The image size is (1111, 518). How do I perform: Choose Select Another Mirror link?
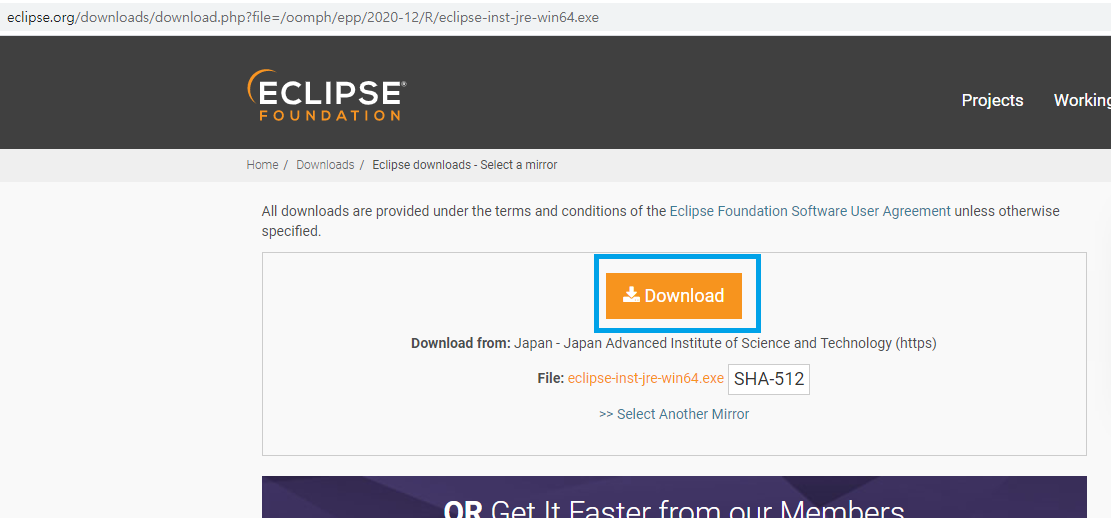pyautogui.click(x=674, y=414)
